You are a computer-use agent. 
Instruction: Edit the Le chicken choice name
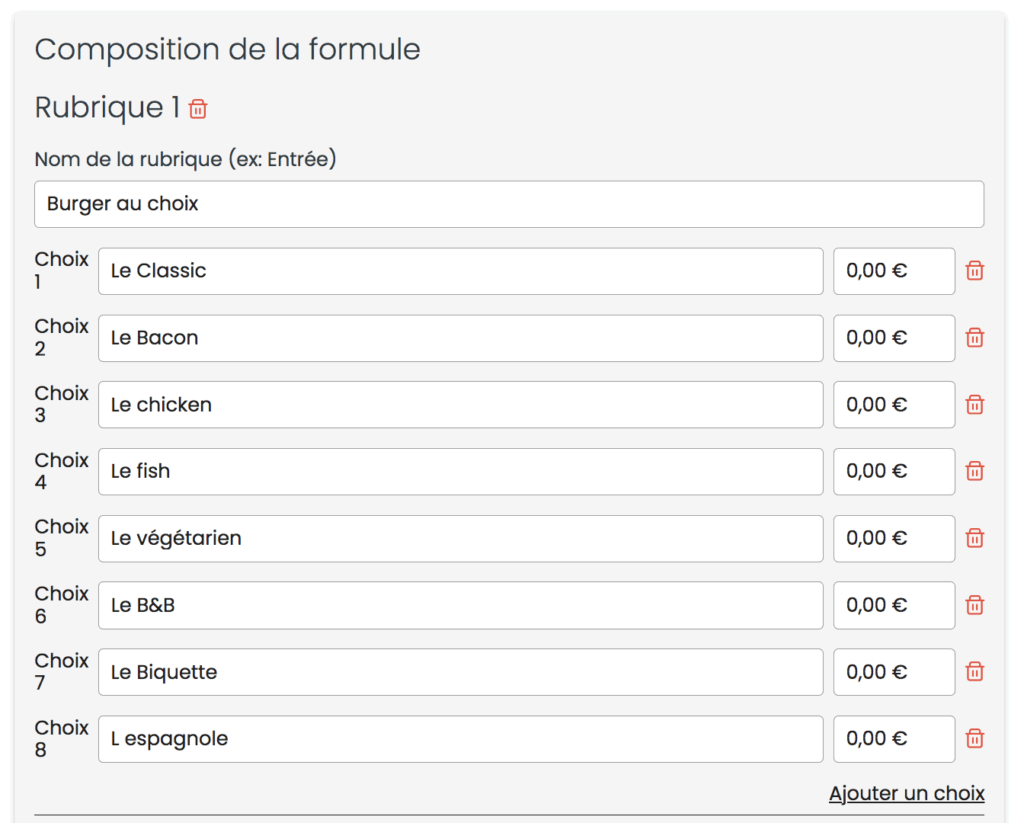(460, 405)
